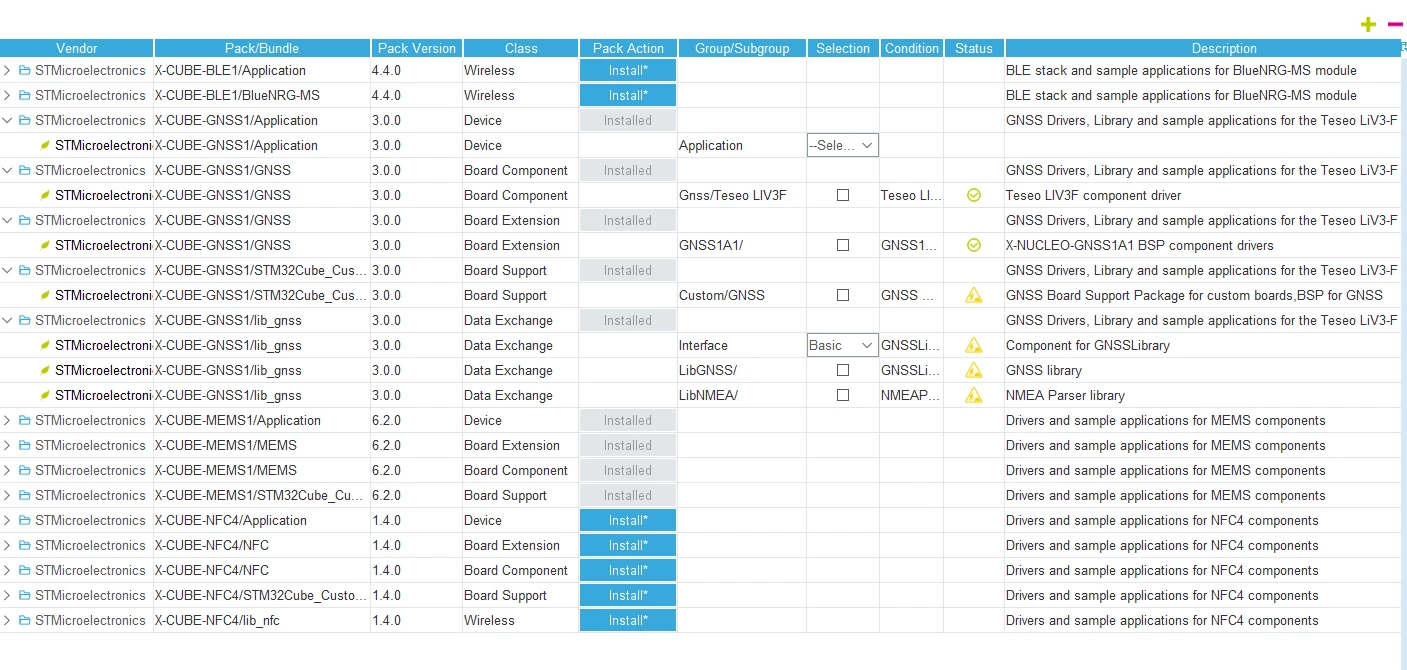Click the Pack/Bundle column header
Viewport: 1407px width, 670px height.
[262, 48]
